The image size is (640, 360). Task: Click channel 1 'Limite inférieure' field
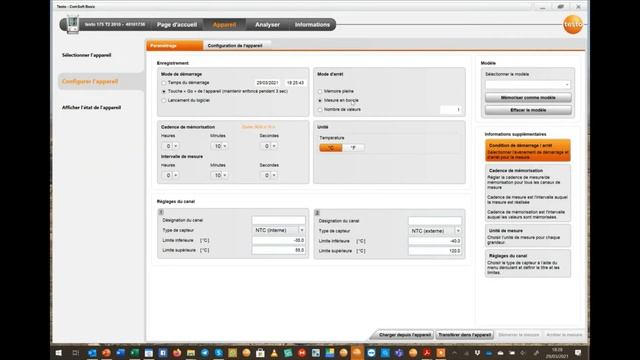point(278,240)
